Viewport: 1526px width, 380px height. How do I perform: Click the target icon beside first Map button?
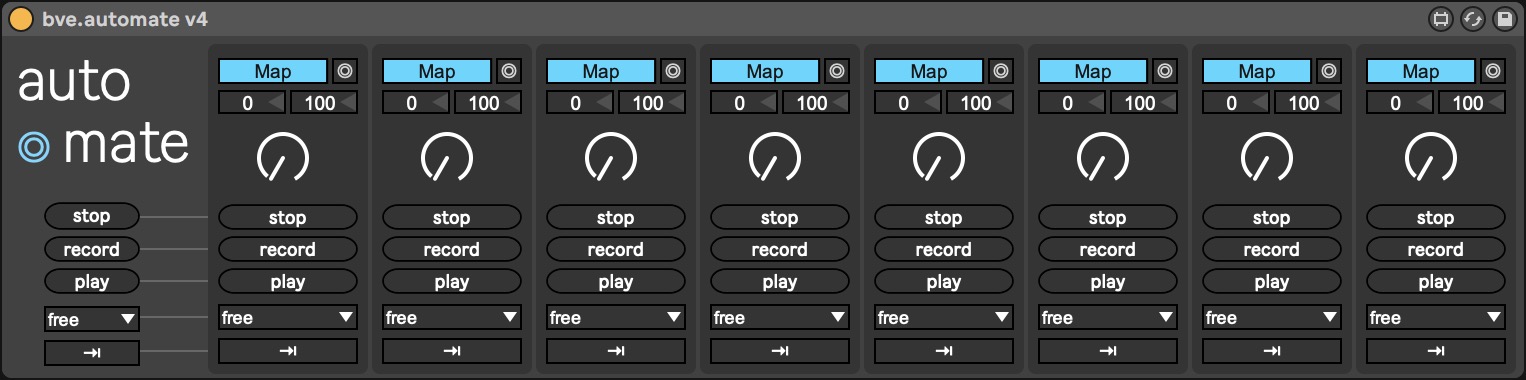(345, 71)
